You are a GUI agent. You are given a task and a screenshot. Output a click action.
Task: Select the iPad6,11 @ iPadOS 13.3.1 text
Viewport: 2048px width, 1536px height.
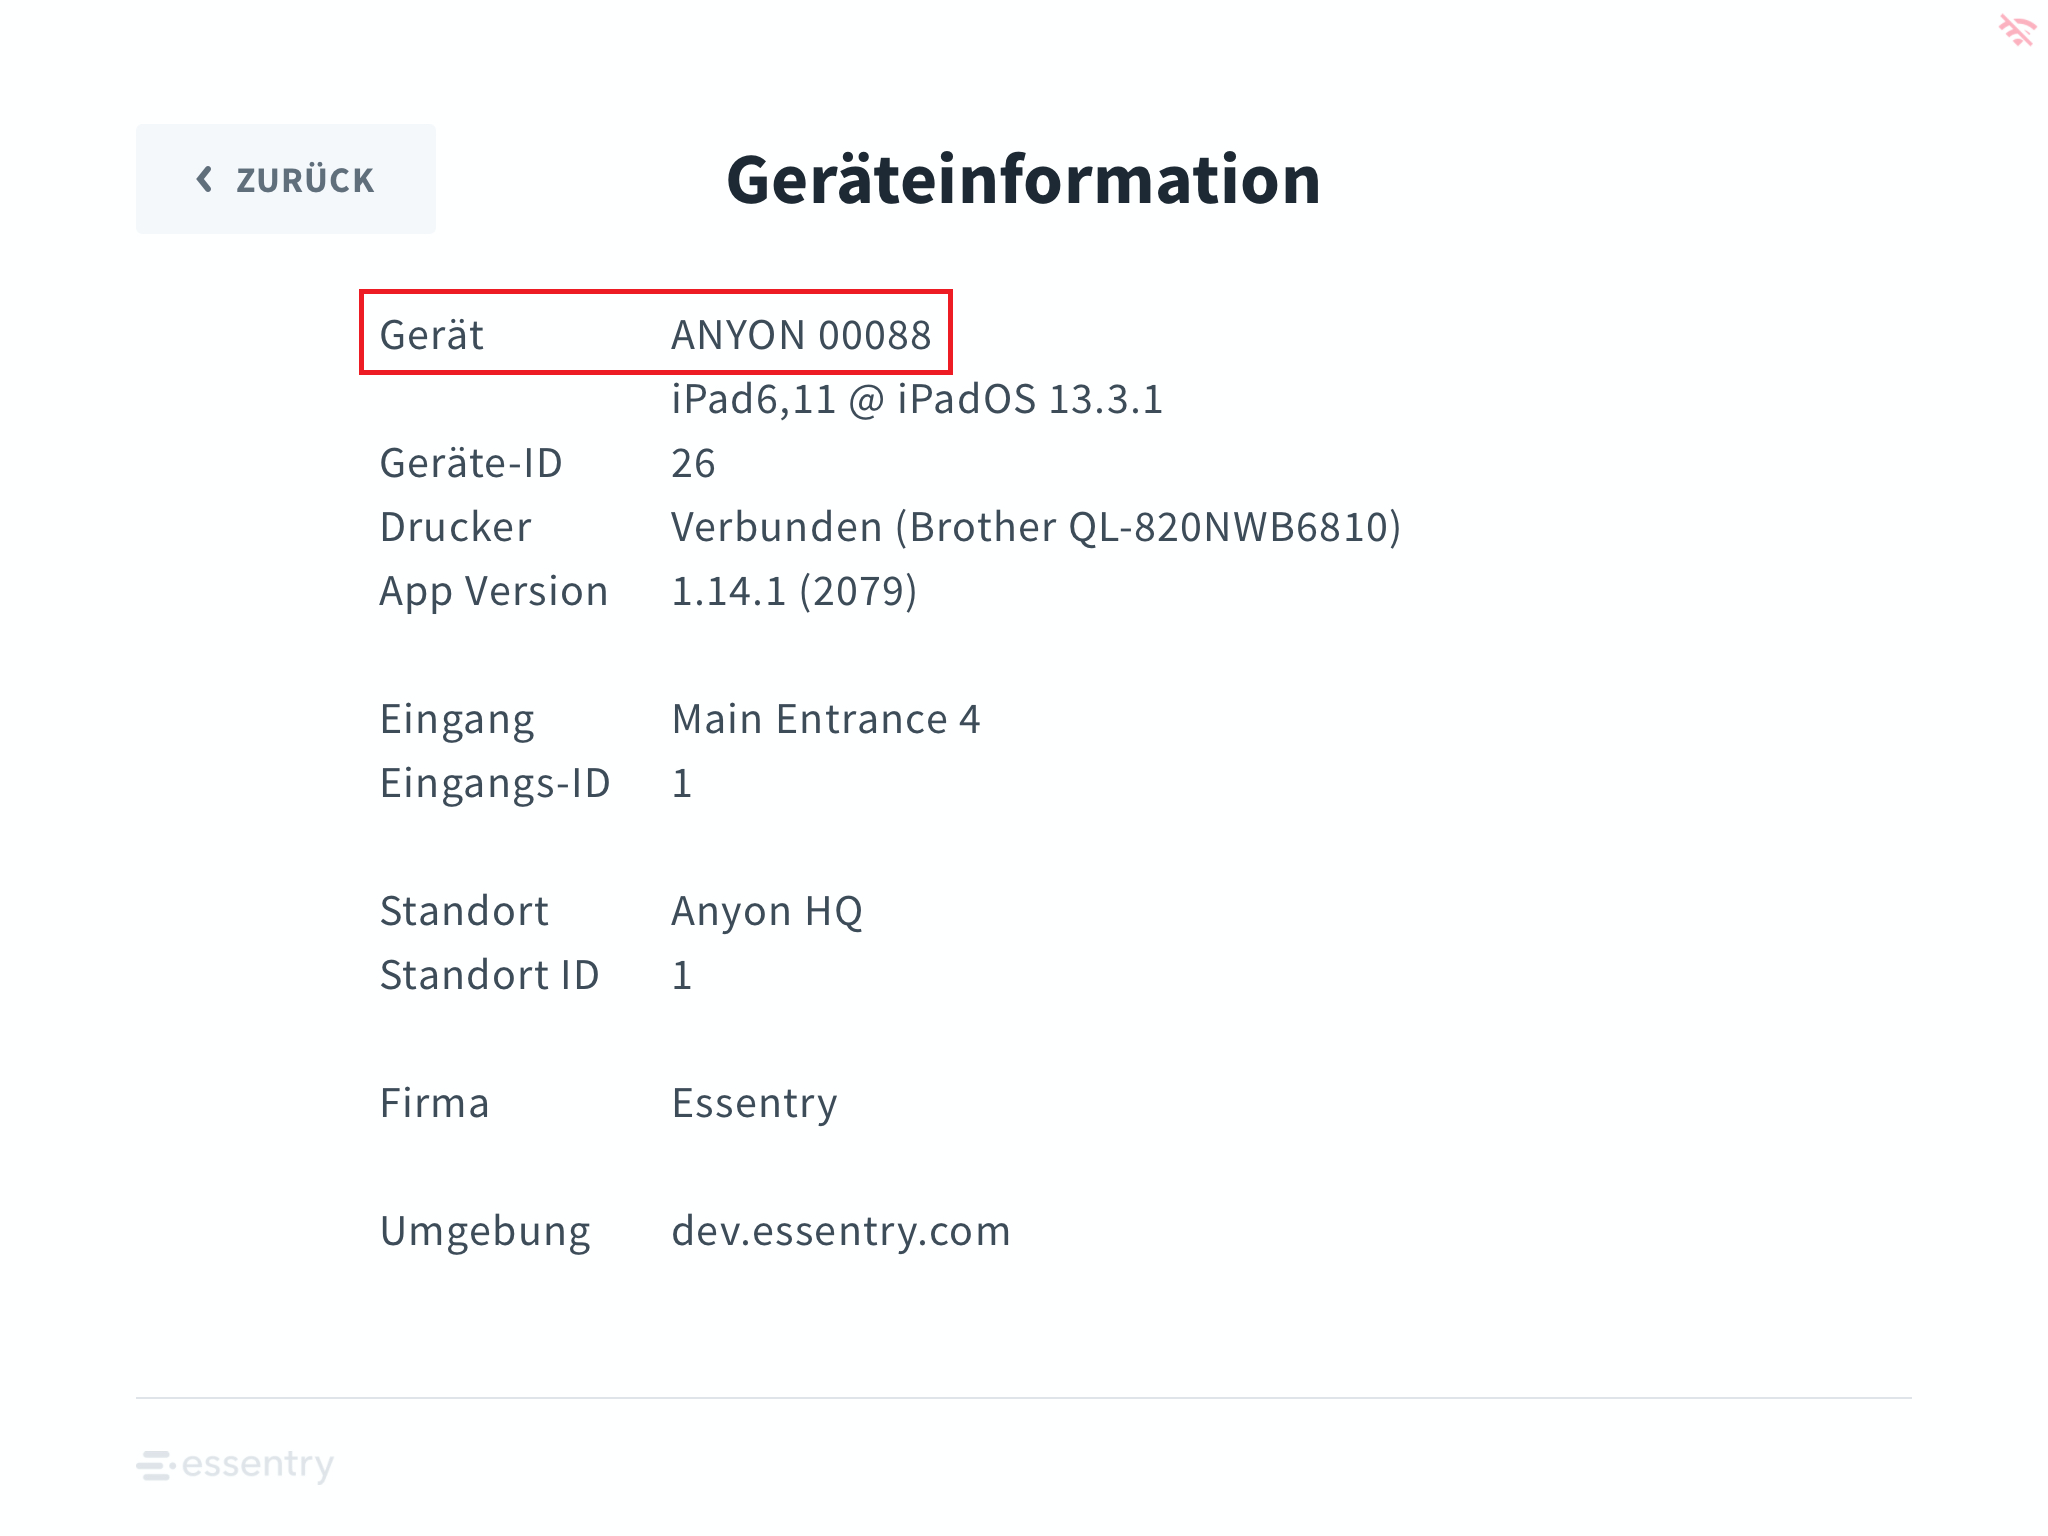(917, 399)
